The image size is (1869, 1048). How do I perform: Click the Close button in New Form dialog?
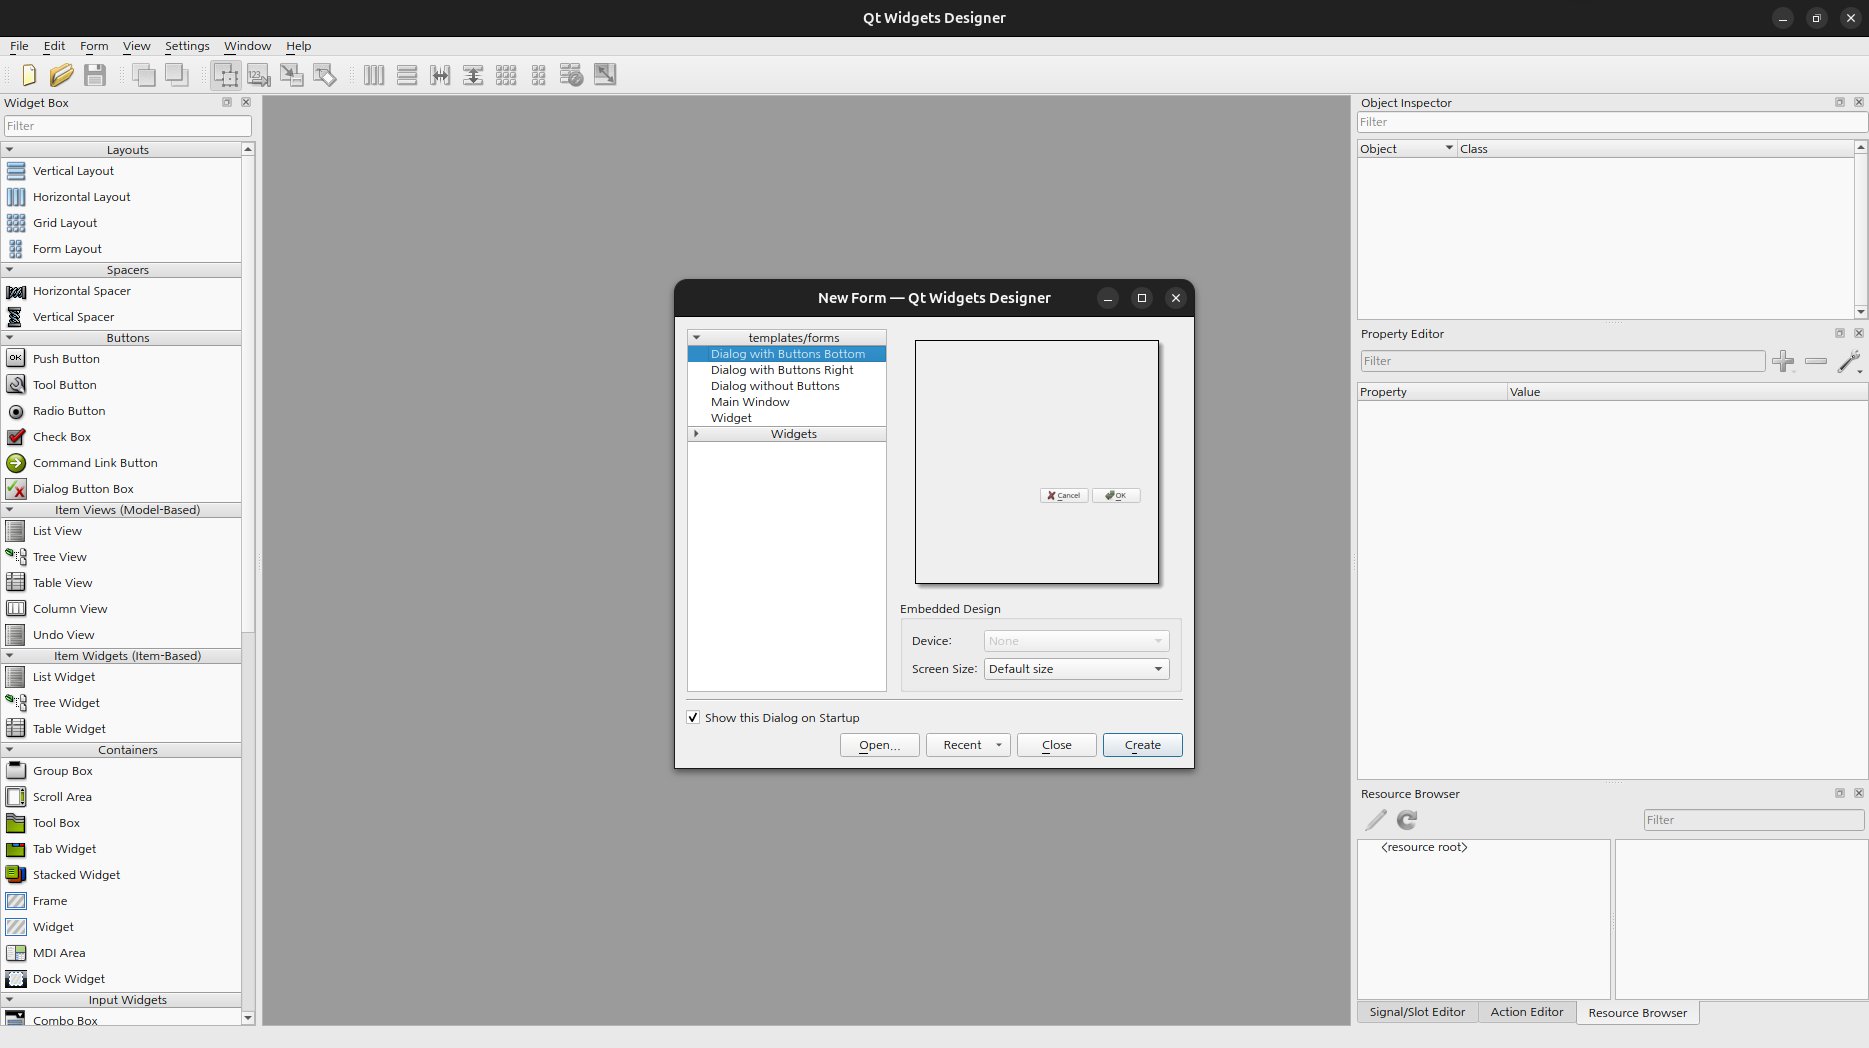(1056, 745)
